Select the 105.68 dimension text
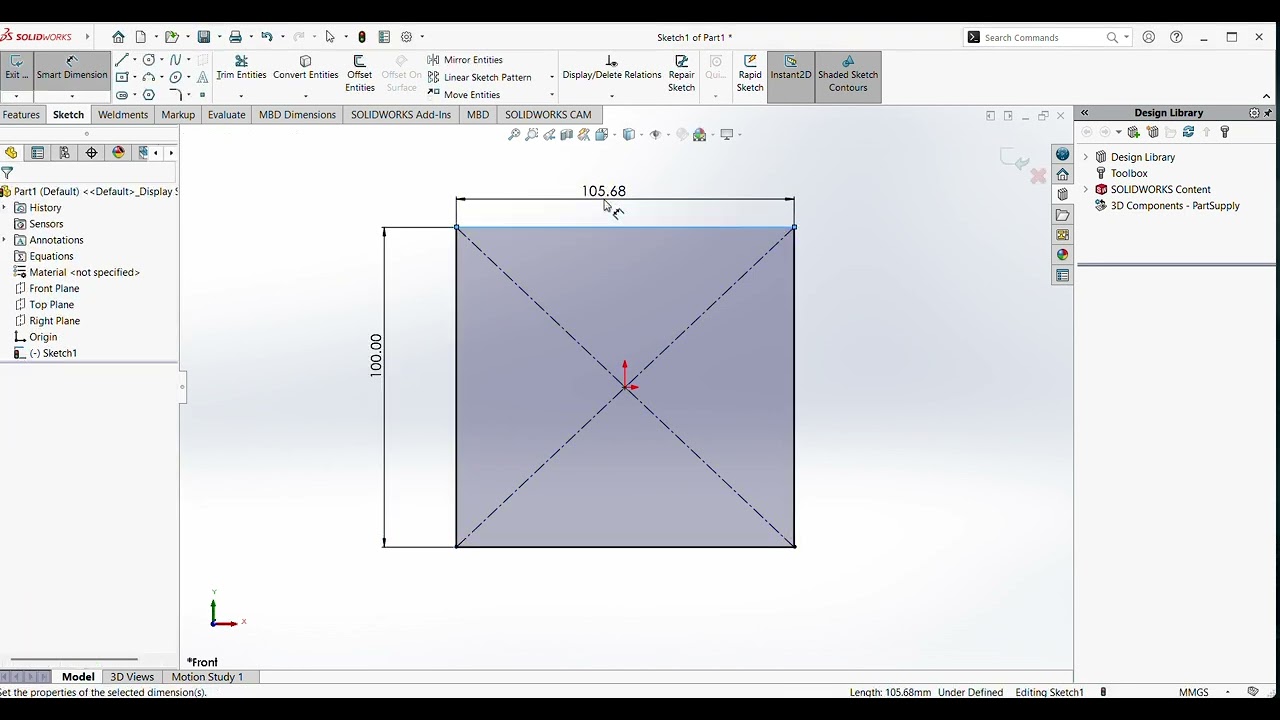The image size is (1280, 720). point(604,191)
